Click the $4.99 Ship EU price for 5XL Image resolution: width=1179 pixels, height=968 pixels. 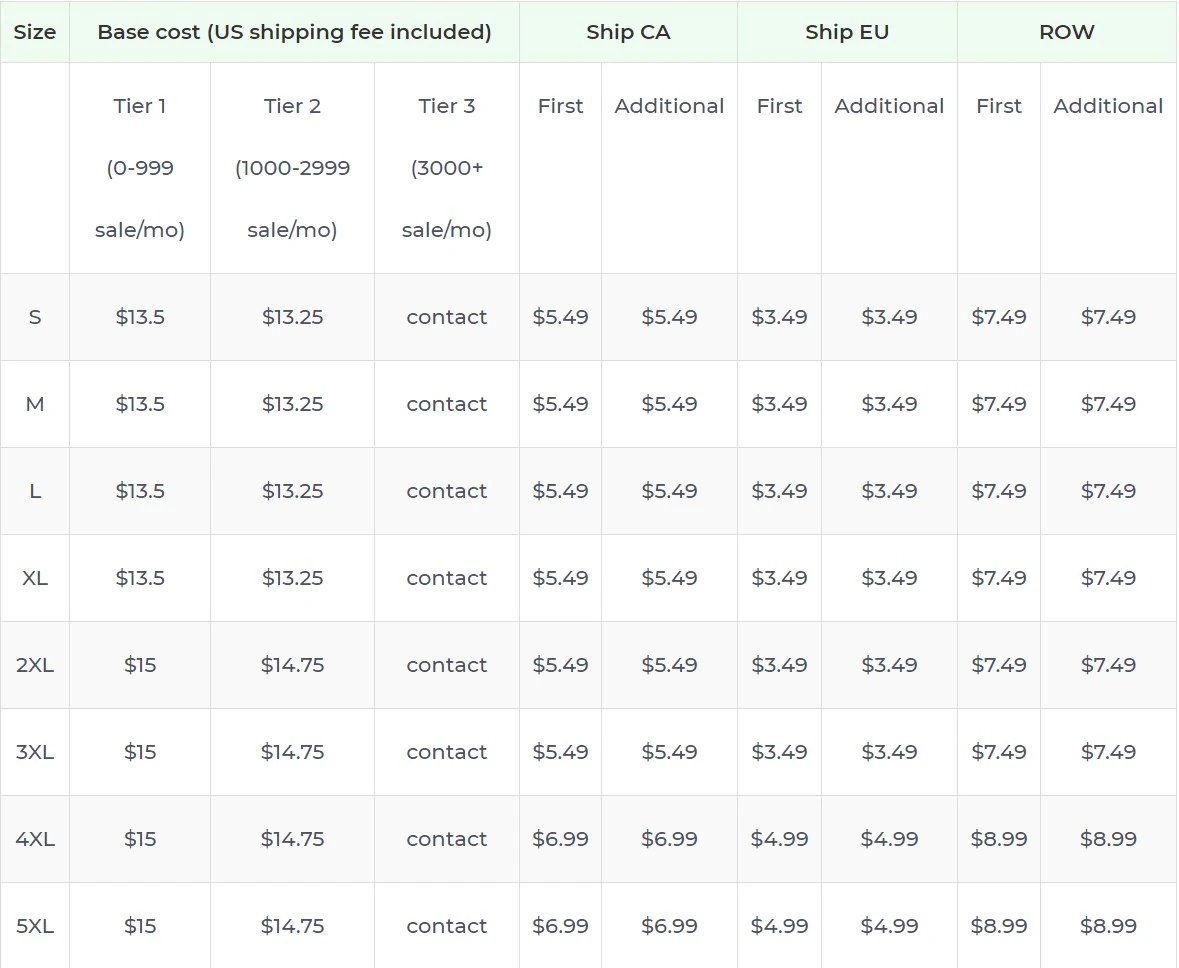point(780,926)
